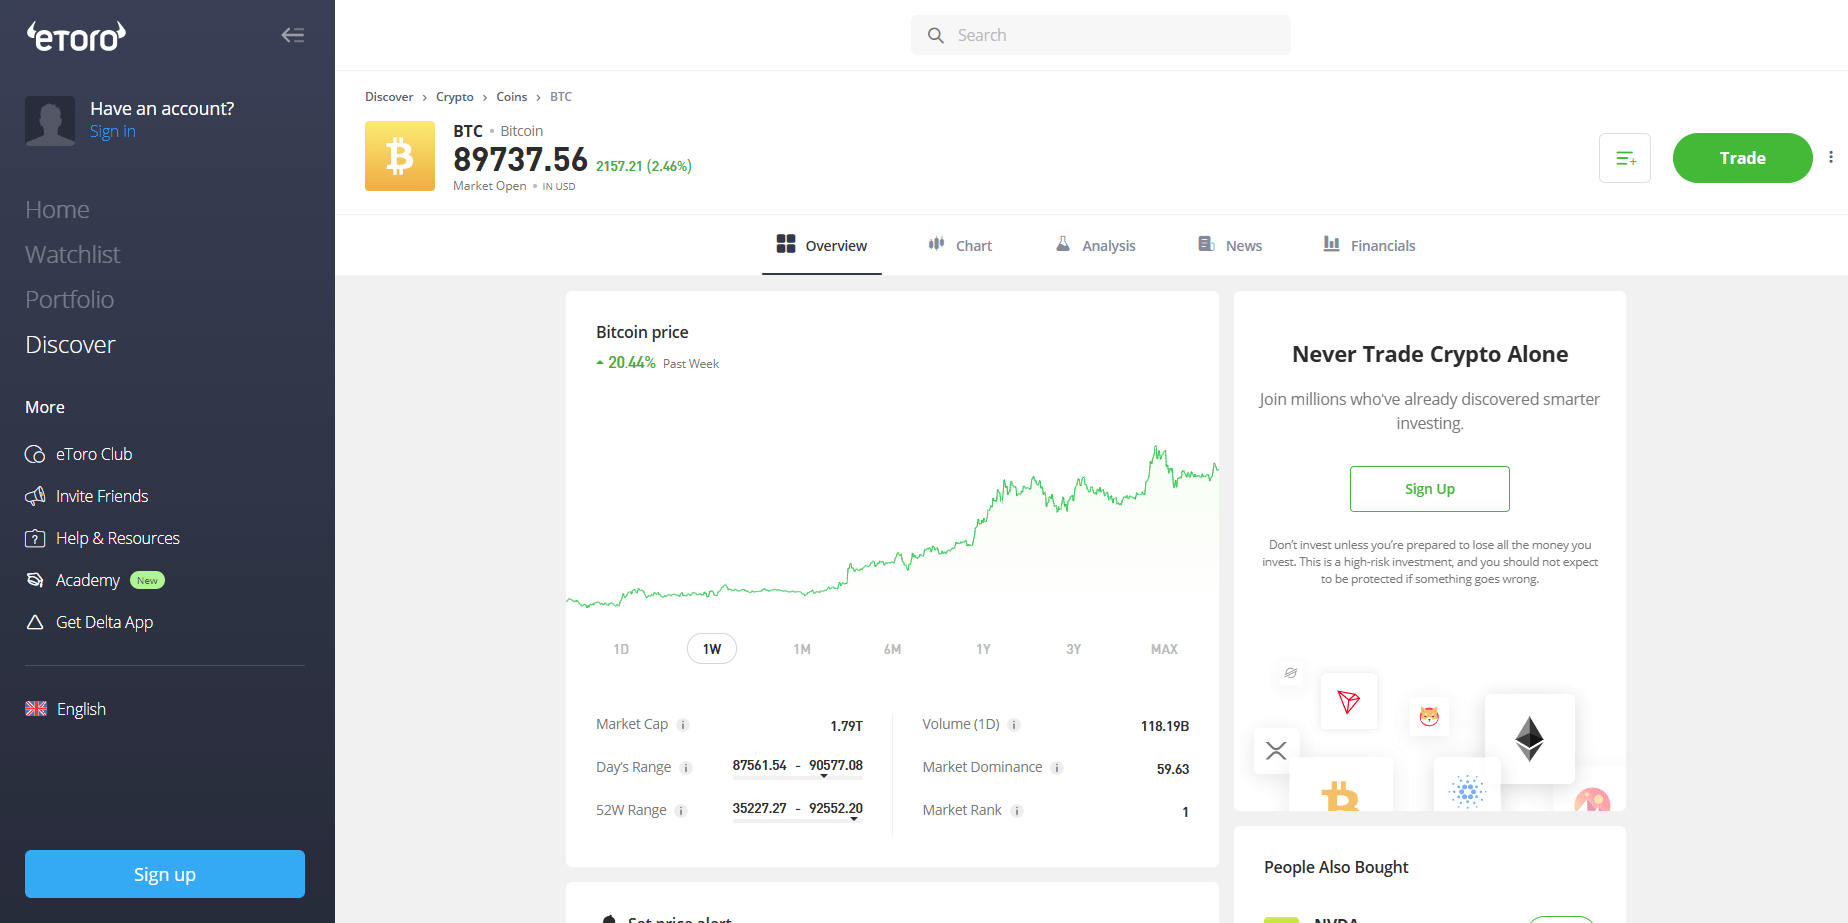Open the Crypto breadcrumb link

pos(455,97)
